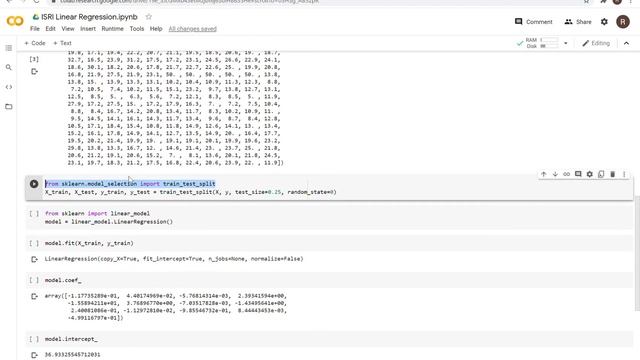Add a new Code cell
Viewport: 640px width, 360px height.
(35, 43)
